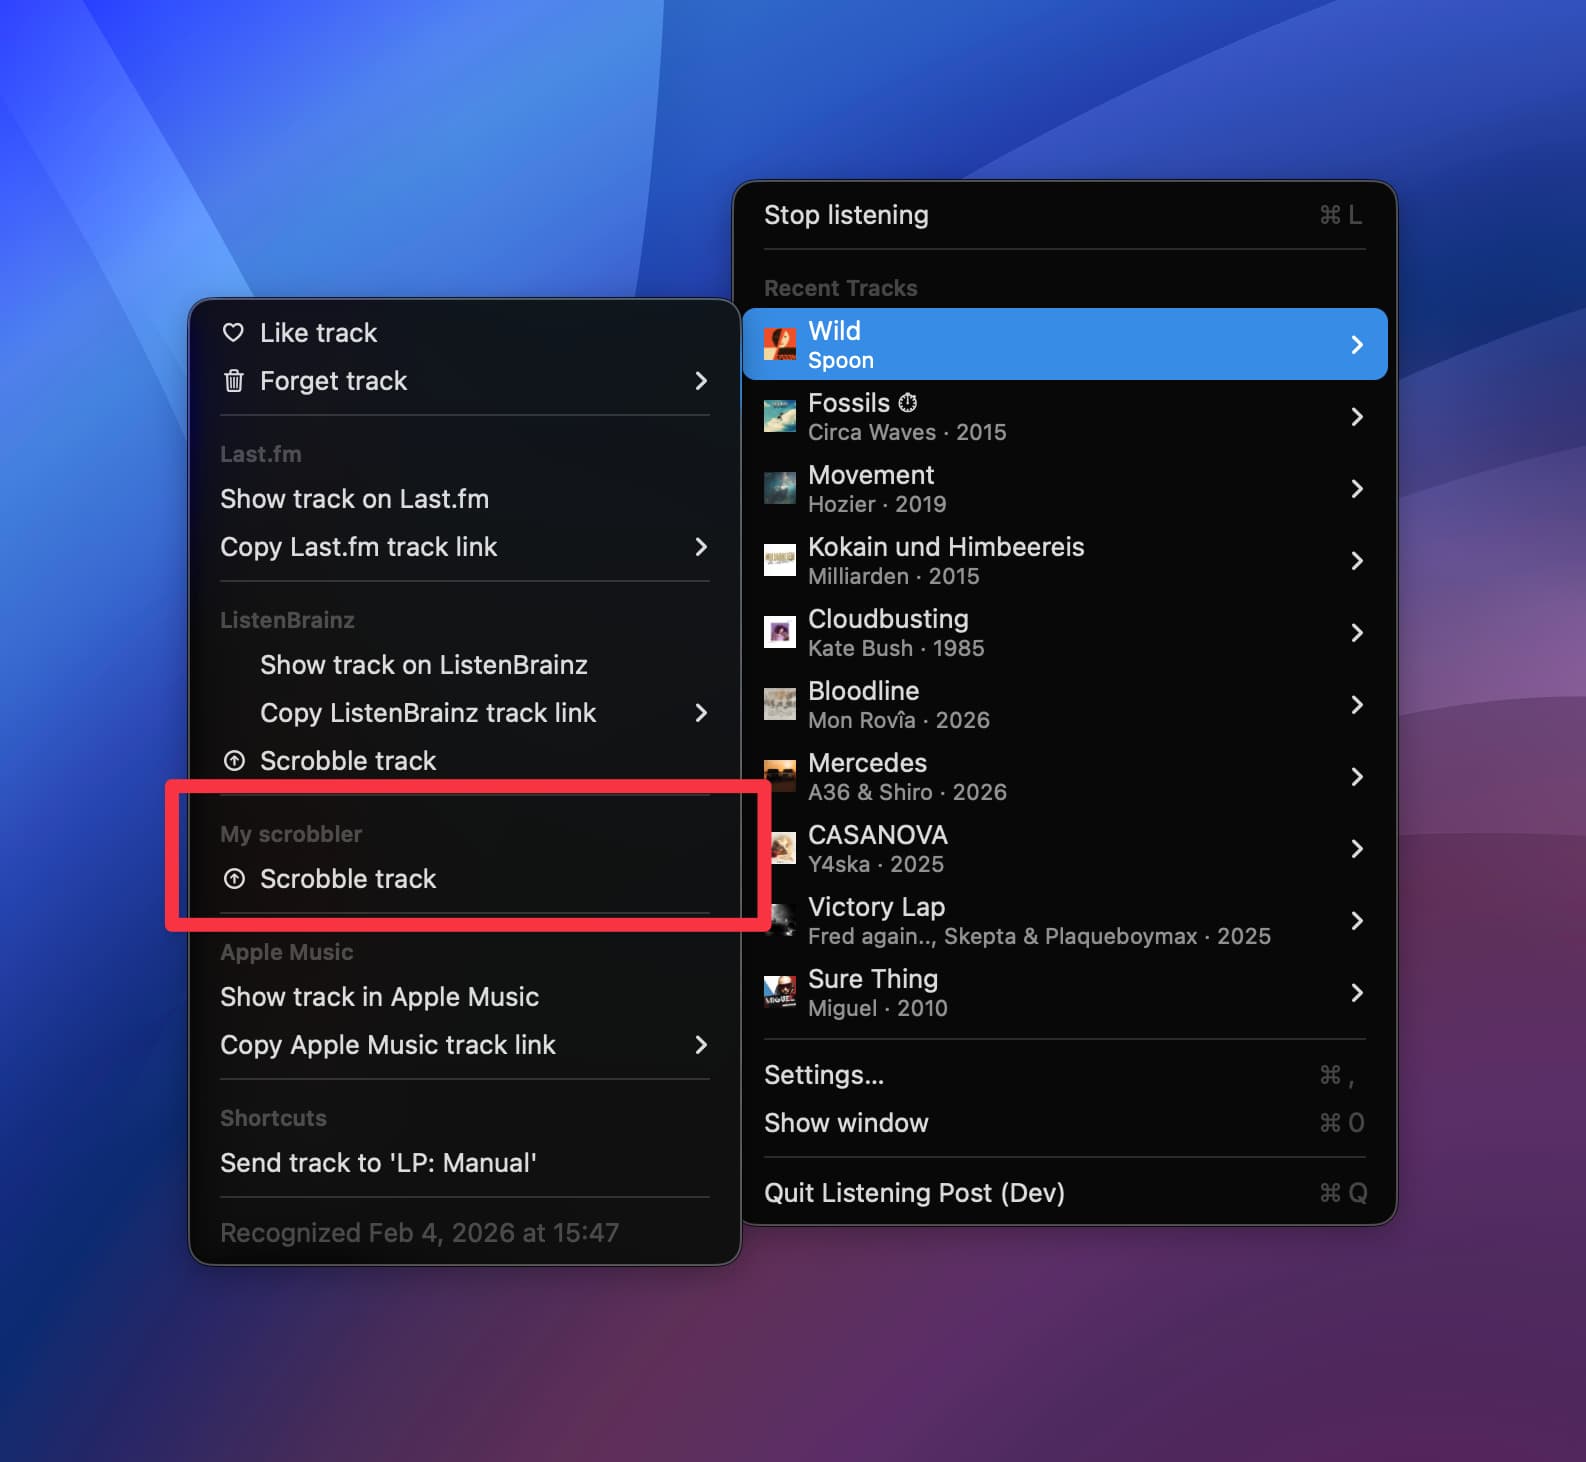This screenshot has height=1462, width=1586.
Task: Click the Cloudbusting album cover icon
Action: point(780,633)
